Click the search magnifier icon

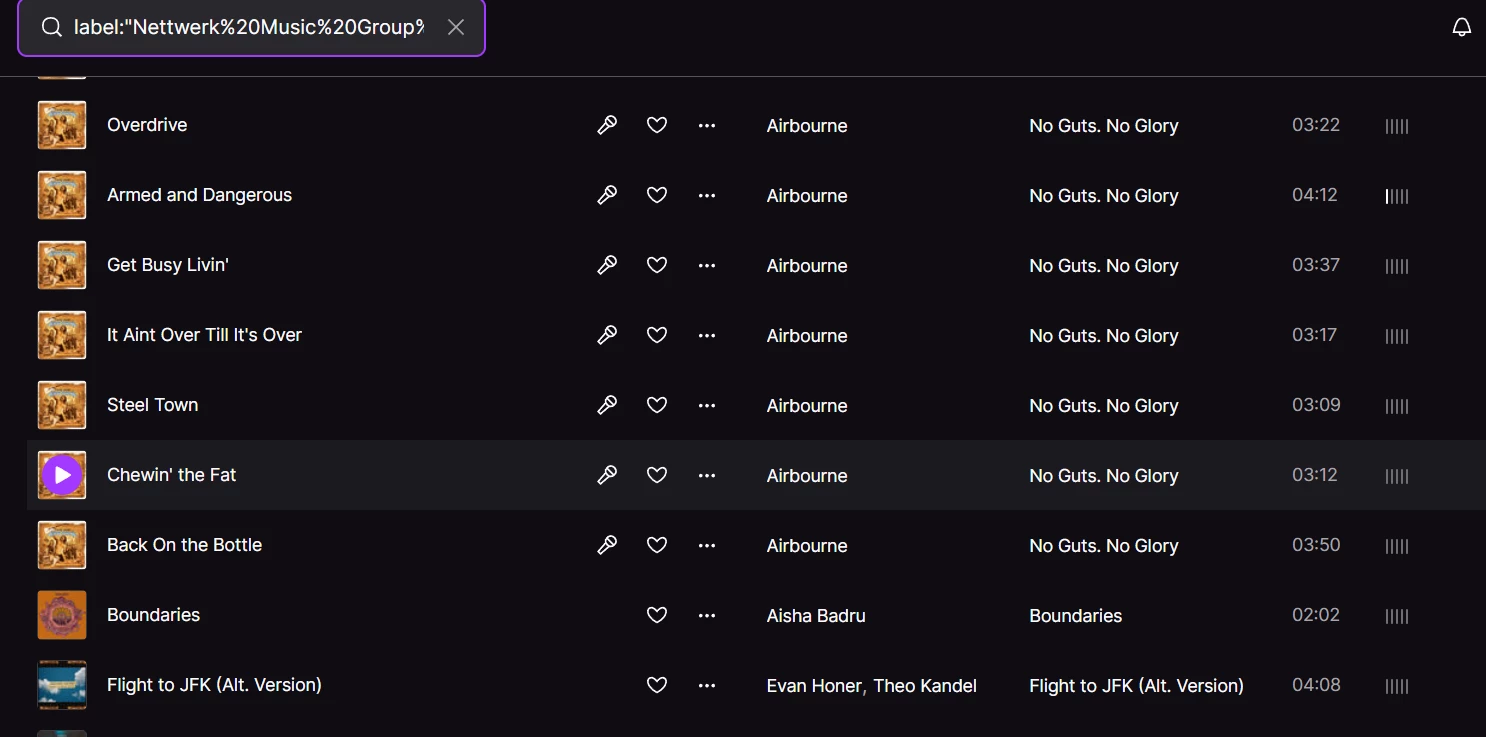pyautogui.click(x=51, y=27)
